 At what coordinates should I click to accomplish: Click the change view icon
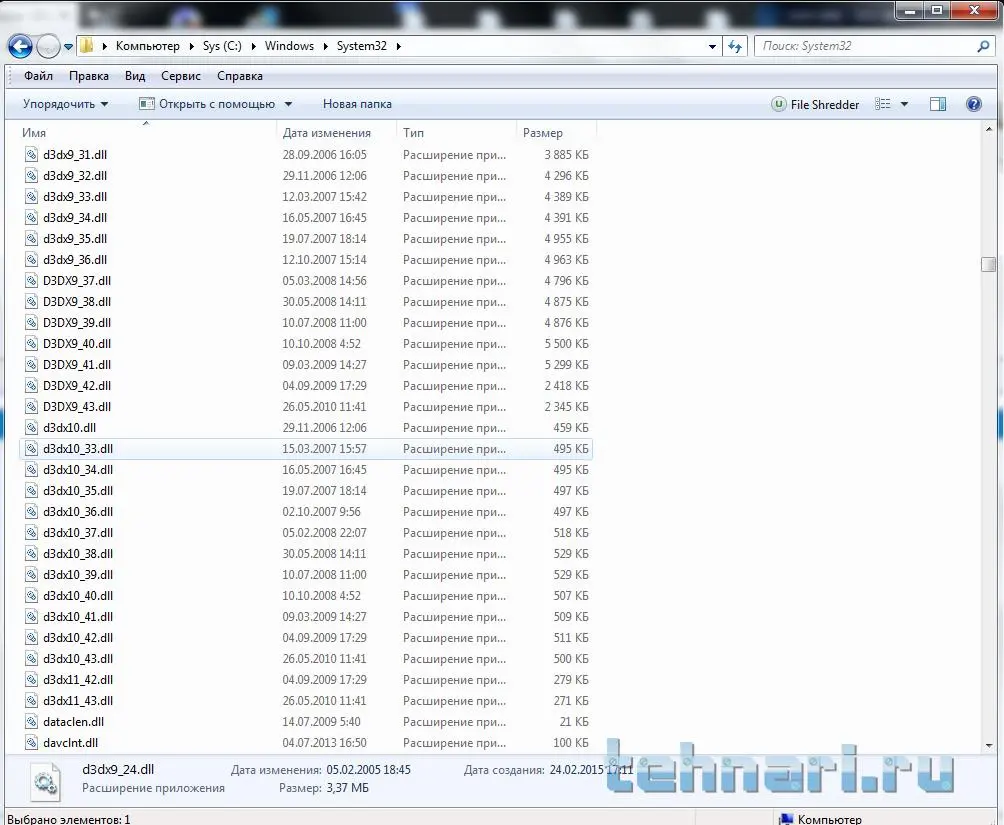pos(882,104)
